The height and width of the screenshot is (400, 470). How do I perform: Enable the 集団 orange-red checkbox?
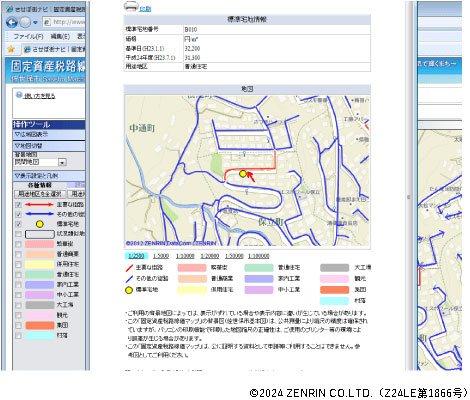pyautogui.click(x=19, y=325)
